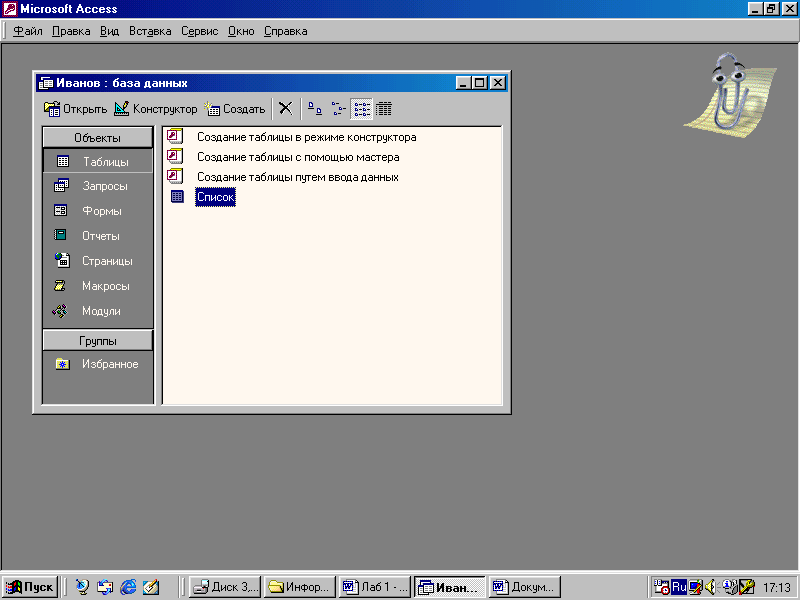Delete selected object with the X icon
This screenshot has width=800, height=600.
point(286,109)
